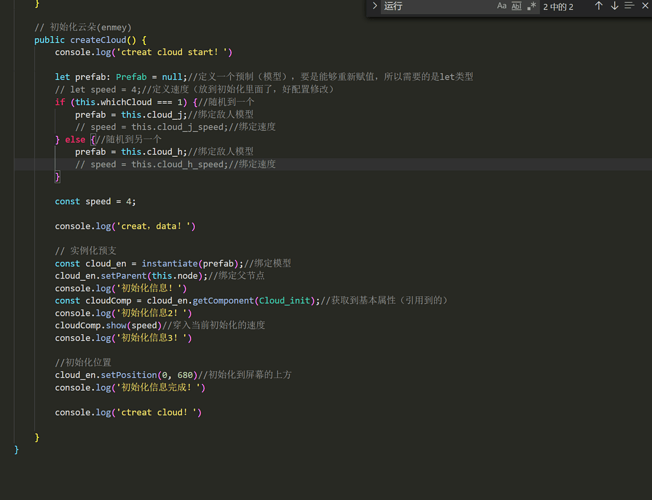Click the '2 中的 2' match count text
Viewport: 652px width, 500px height.
(558, 7)
